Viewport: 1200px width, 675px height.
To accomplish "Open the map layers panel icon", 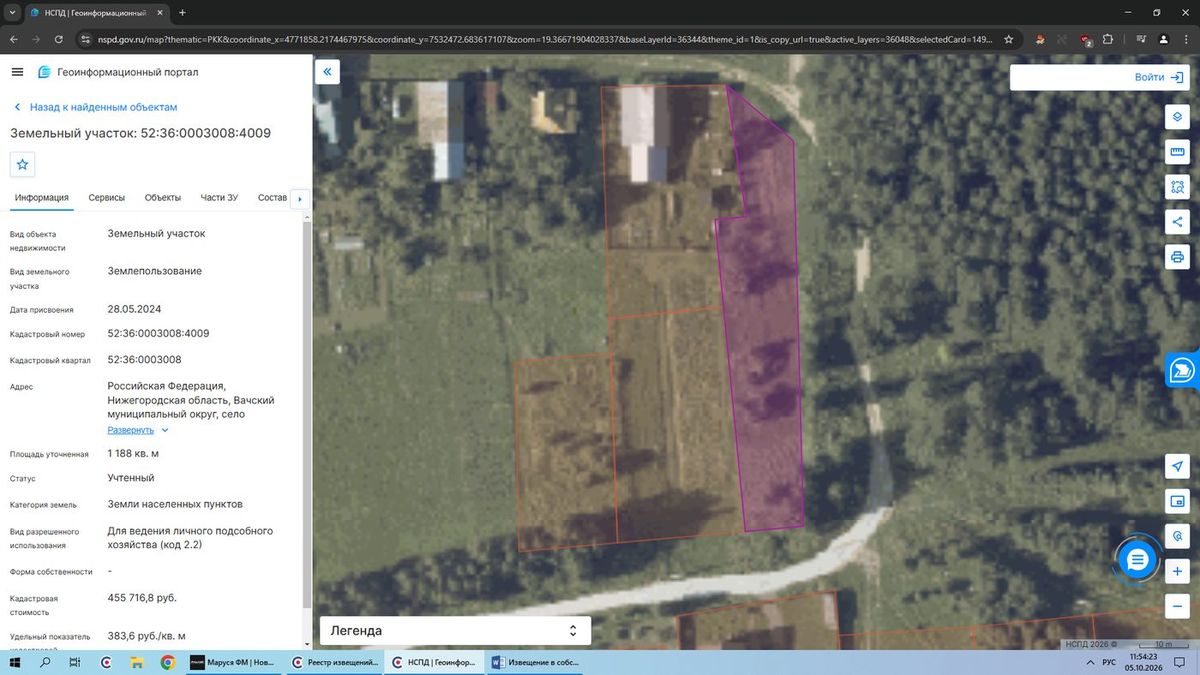I will pyautogui.click(x=1177, y=116).
